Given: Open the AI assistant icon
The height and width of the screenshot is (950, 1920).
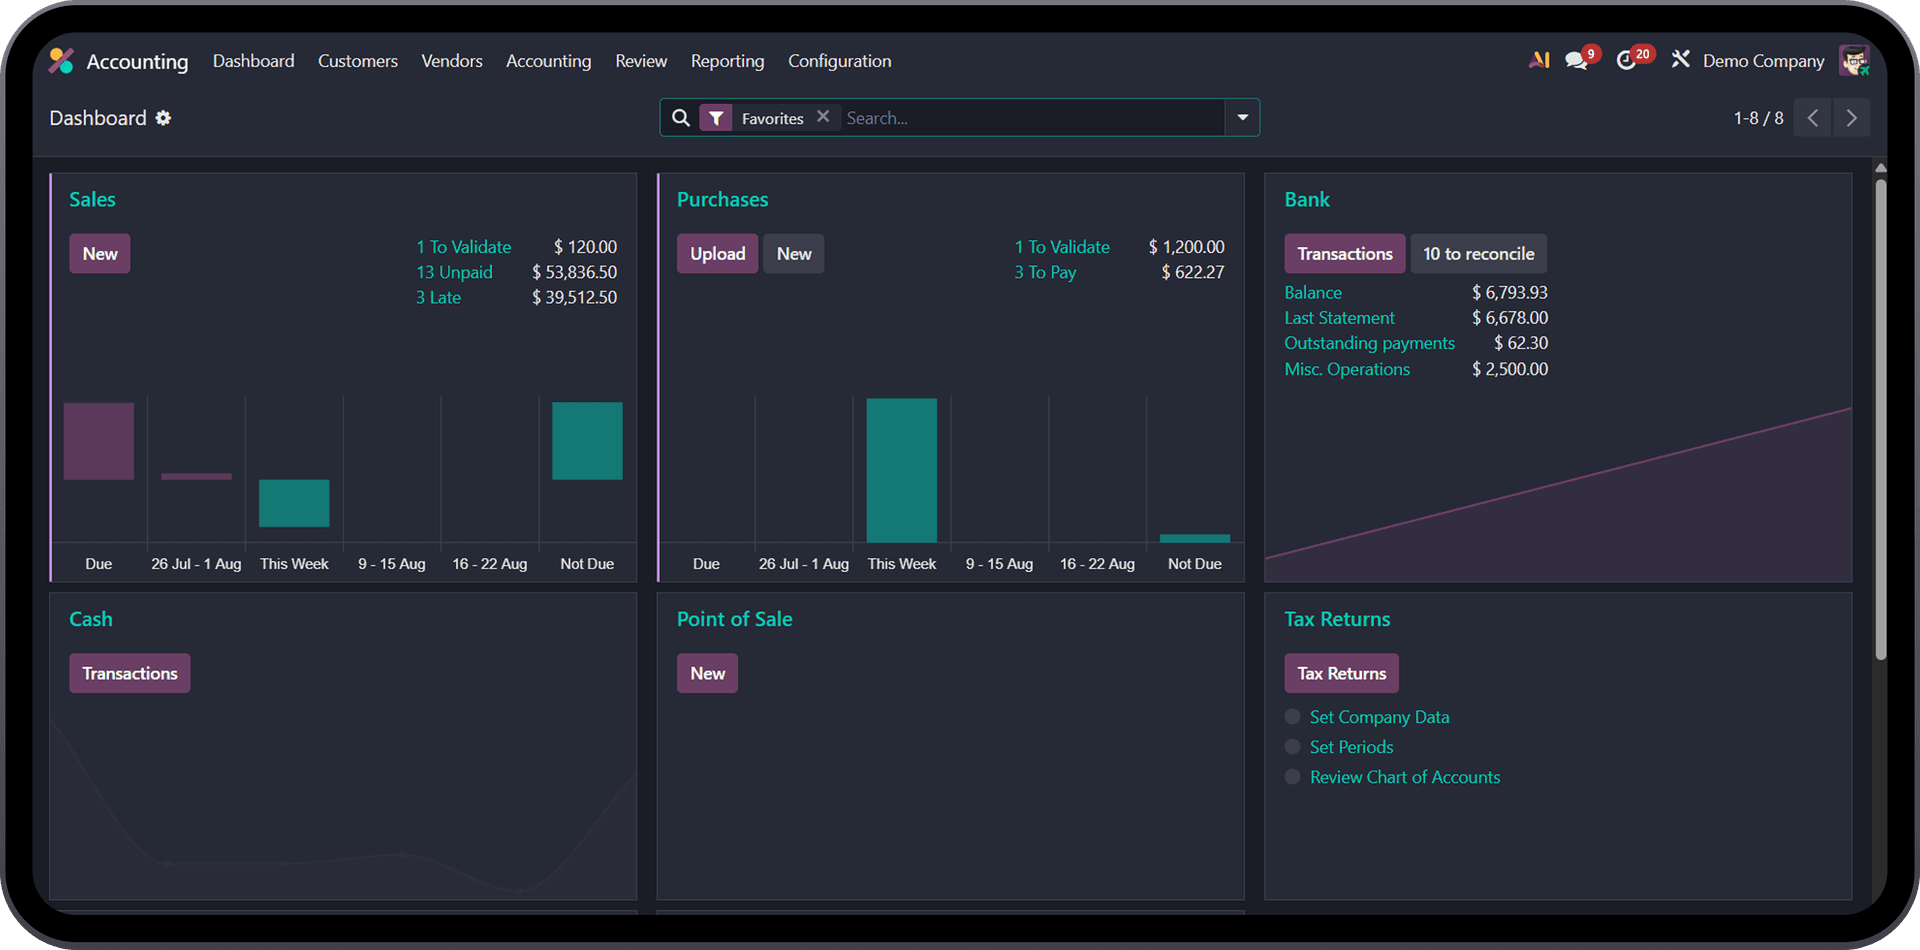Looking at the screenshot, I should [1539, 60].
